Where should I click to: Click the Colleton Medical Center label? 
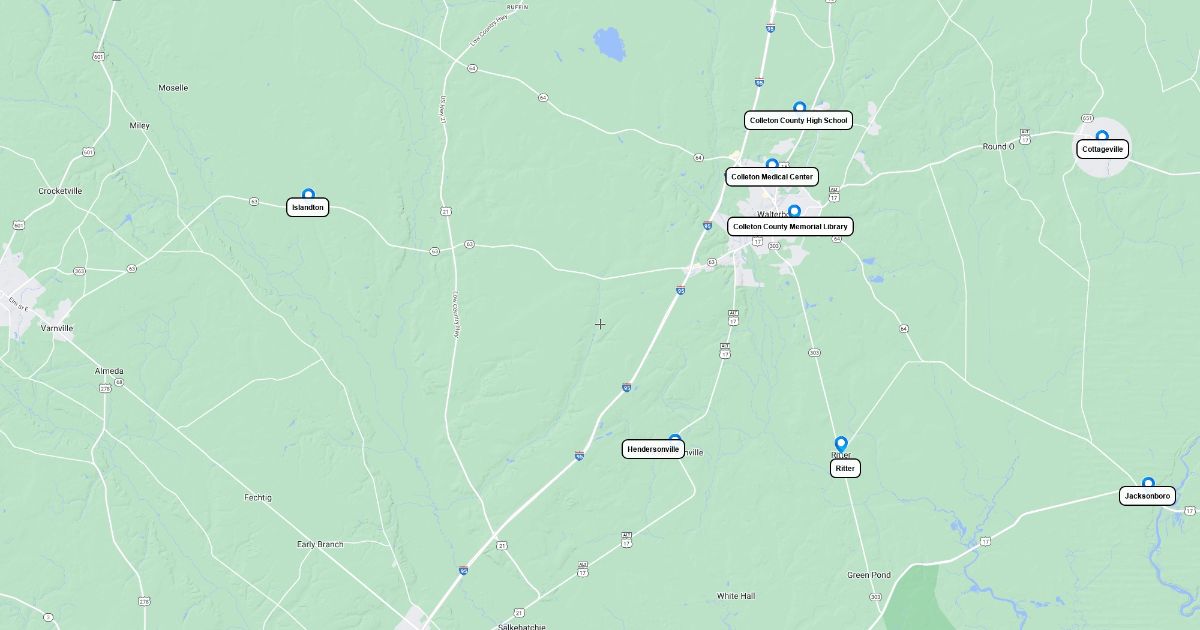pyautogui.click(x=772, y=176)
